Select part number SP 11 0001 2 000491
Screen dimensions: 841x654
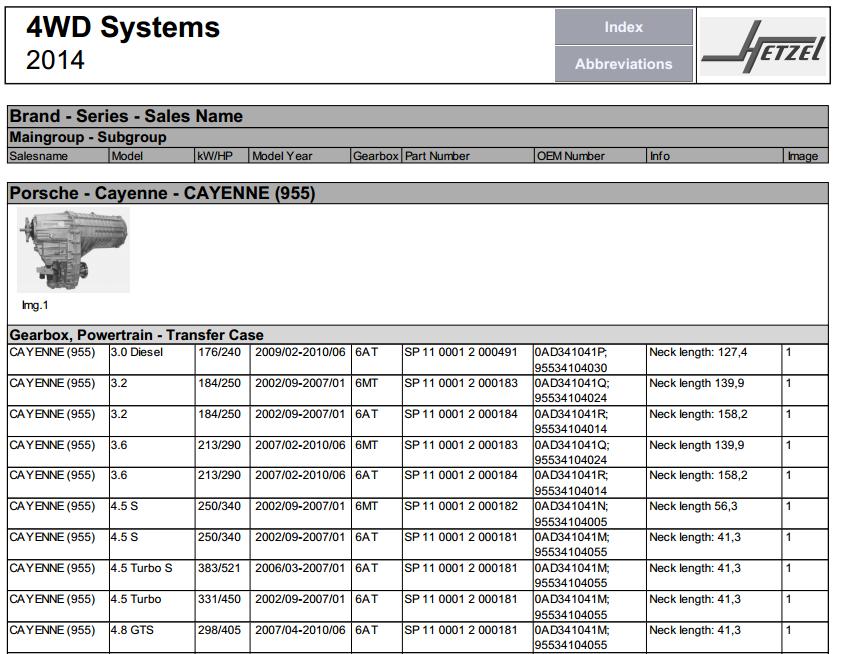pos(461,352)
